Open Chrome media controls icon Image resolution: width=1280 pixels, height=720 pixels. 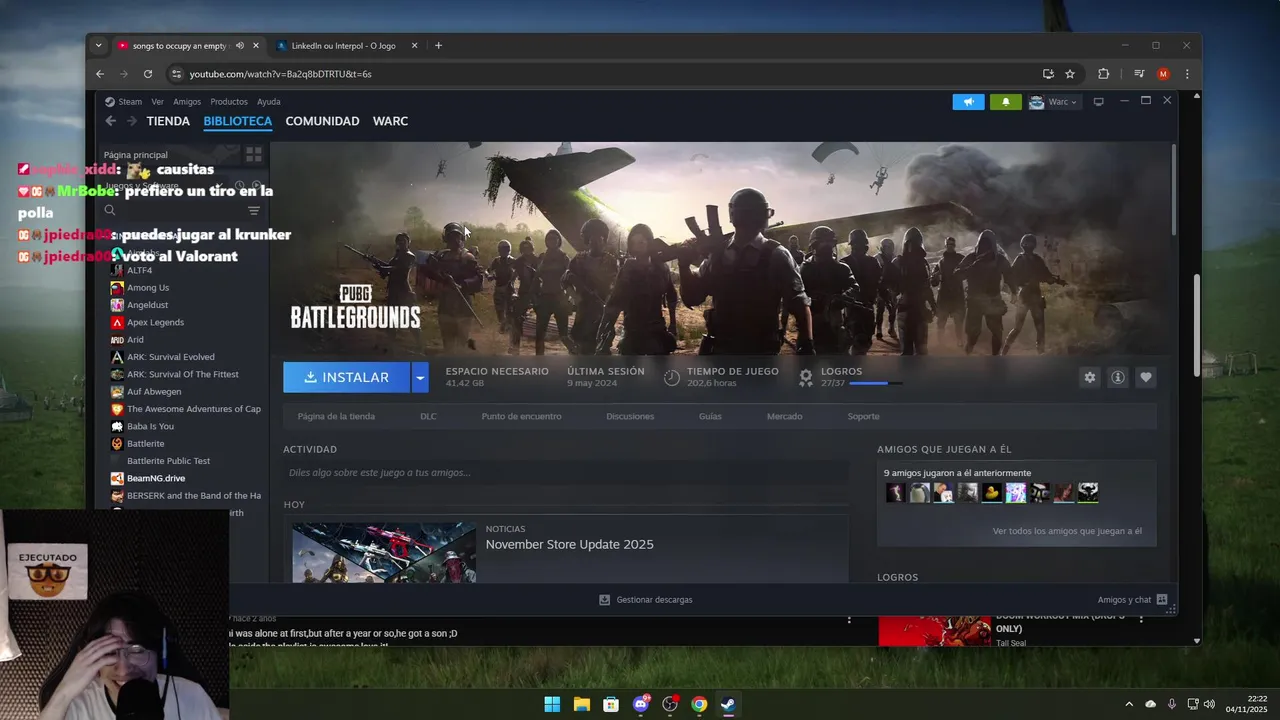click(x=1139, y=74)
